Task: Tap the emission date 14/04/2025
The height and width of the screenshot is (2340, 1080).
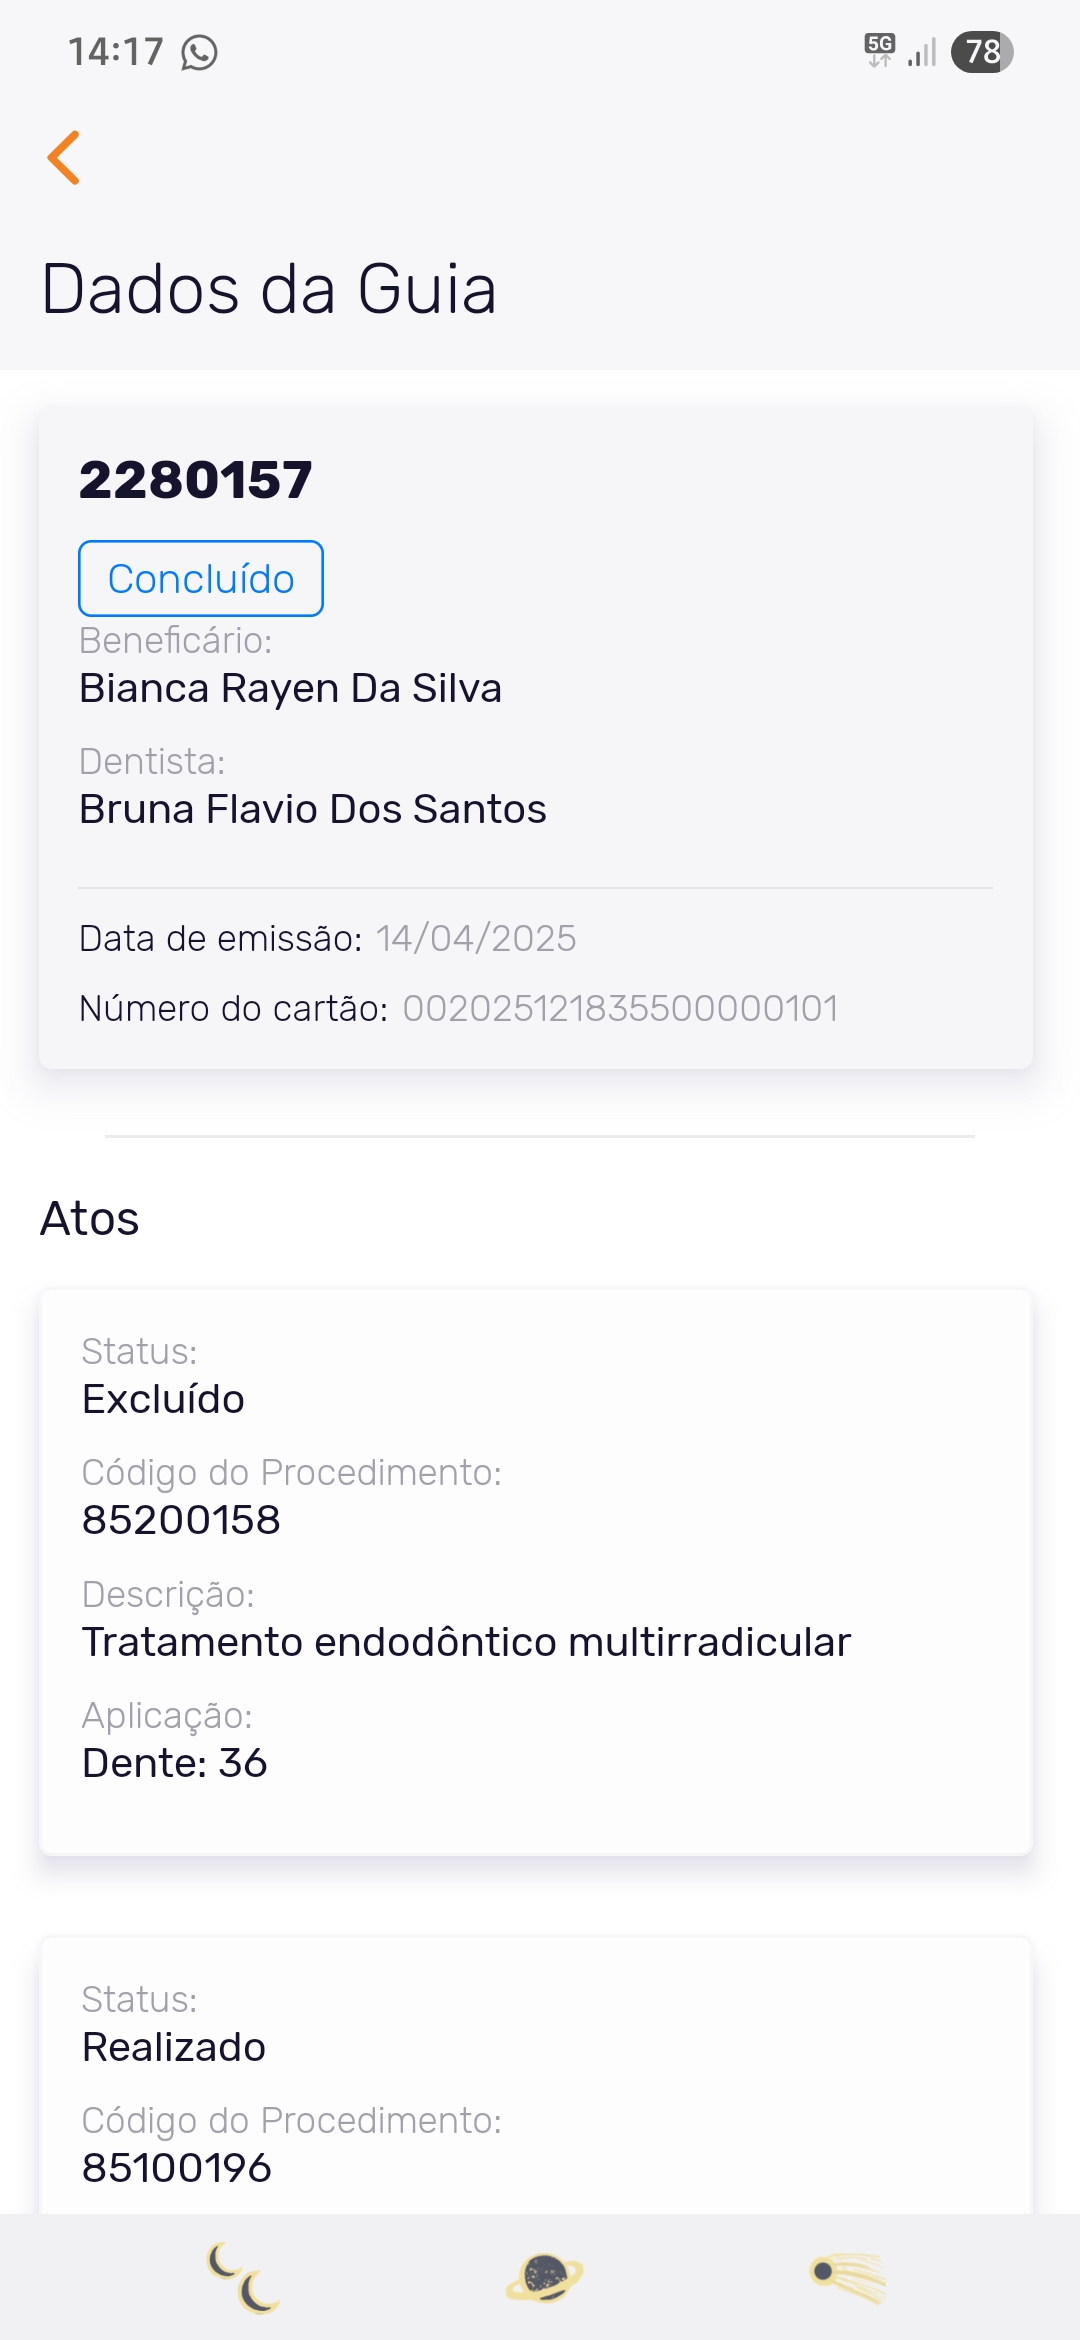Action: (476, 939)
